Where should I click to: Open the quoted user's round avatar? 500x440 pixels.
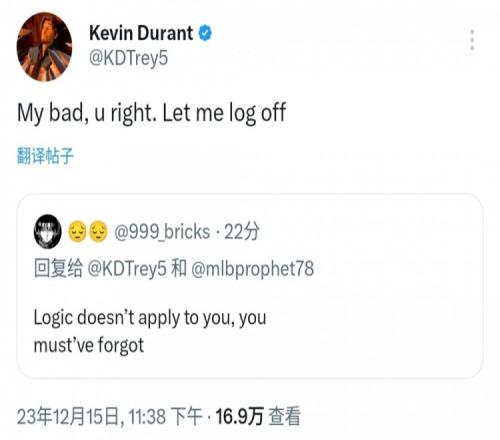click(48, 231)
